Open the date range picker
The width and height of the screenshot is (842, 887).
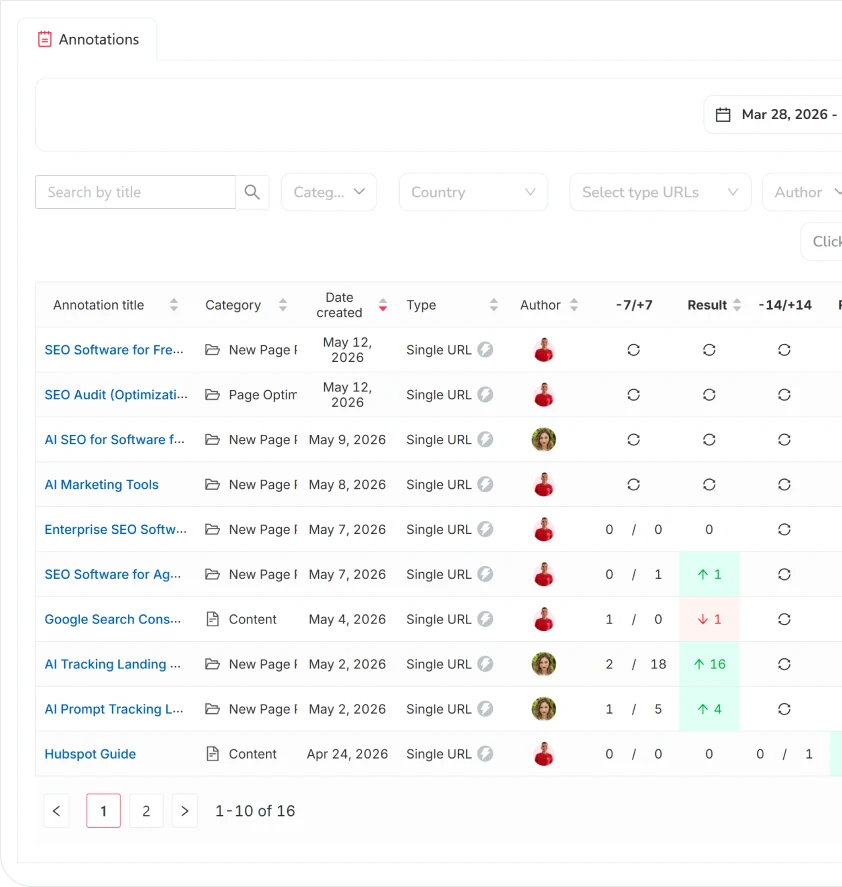[x=773, y=115]
